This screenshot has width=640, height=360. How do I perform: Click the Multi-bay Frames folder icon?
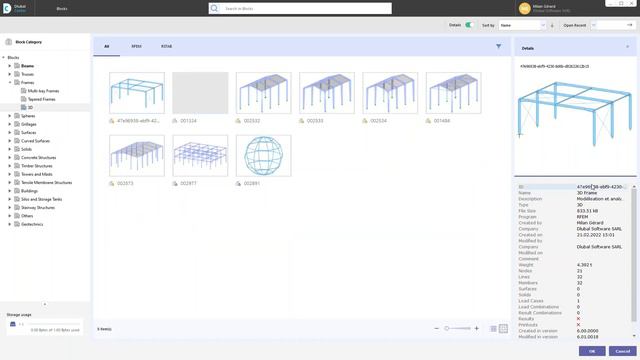click(24, 91)
